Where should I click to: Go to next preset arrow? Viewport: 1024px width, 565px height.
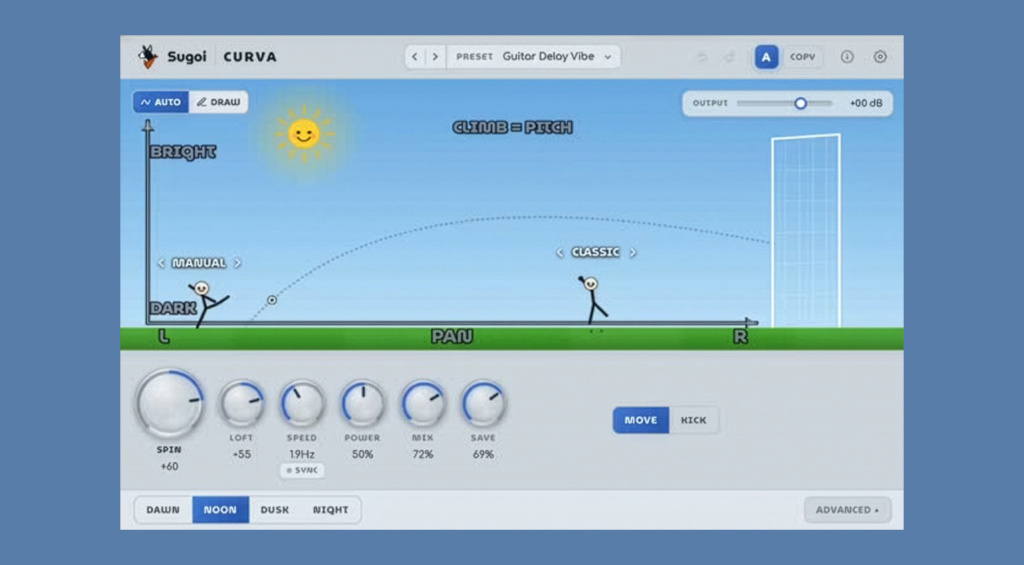point(436,57)
